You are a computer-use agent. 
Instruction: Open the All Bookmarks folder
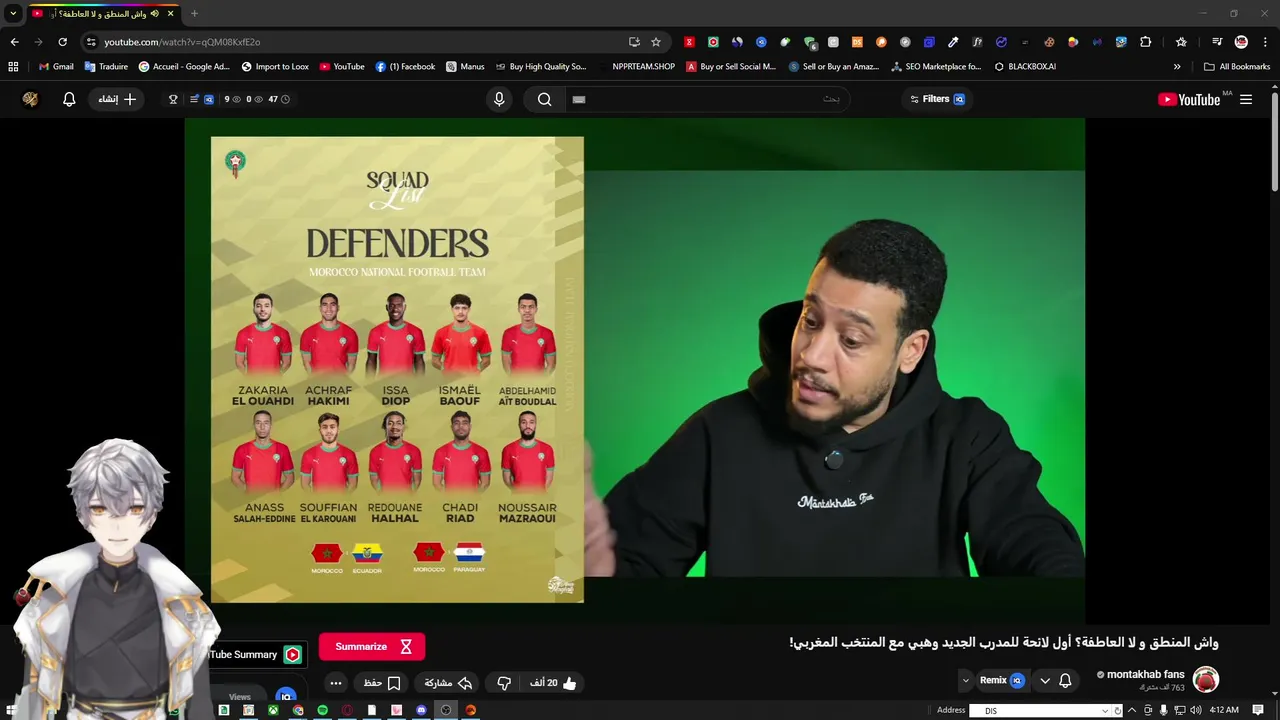1237,67
